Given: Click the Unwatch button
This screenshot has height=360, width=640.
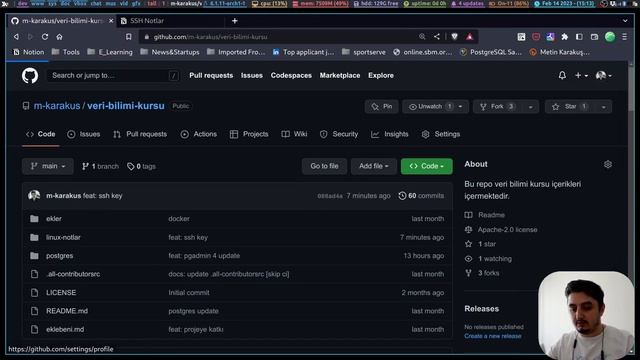Looking at the screenshot, I should coord(435,107).
